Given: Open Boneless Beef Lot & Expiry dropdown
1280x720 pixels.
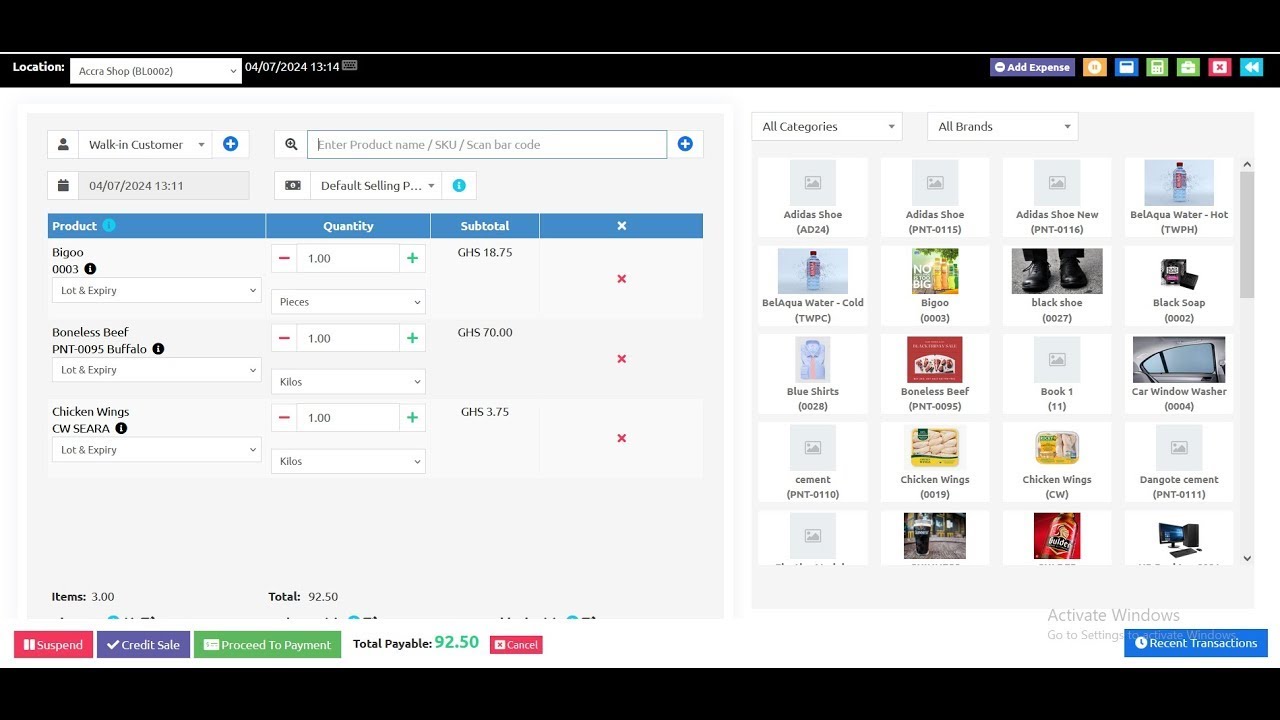Looking at the screenshot, I should click(x=156, y=370).
